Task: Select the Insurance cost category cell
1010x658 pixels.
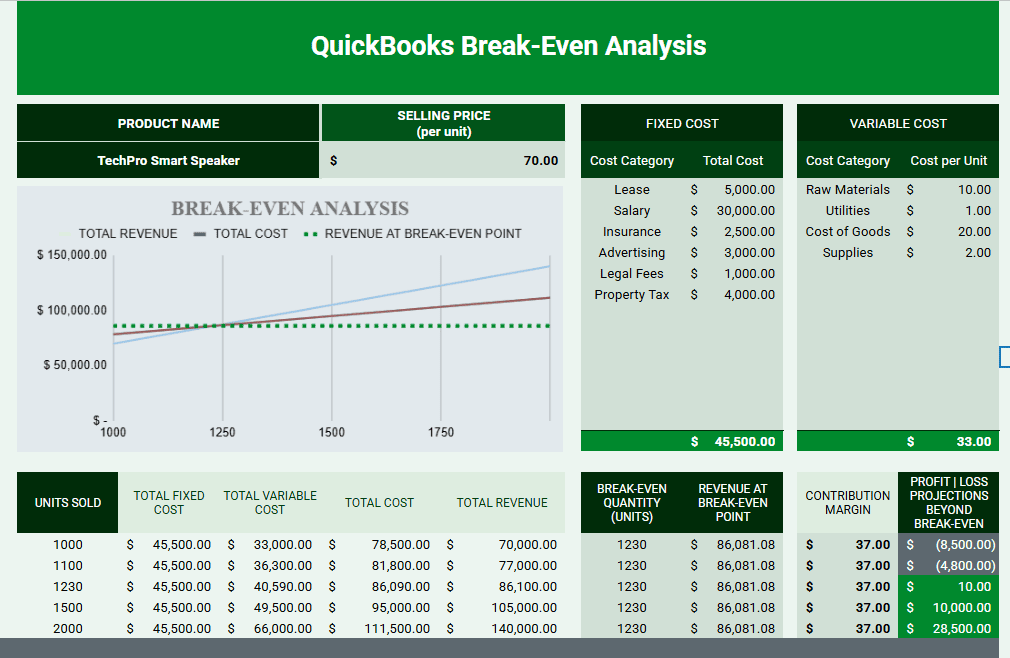Action: [x=632, y=232]
